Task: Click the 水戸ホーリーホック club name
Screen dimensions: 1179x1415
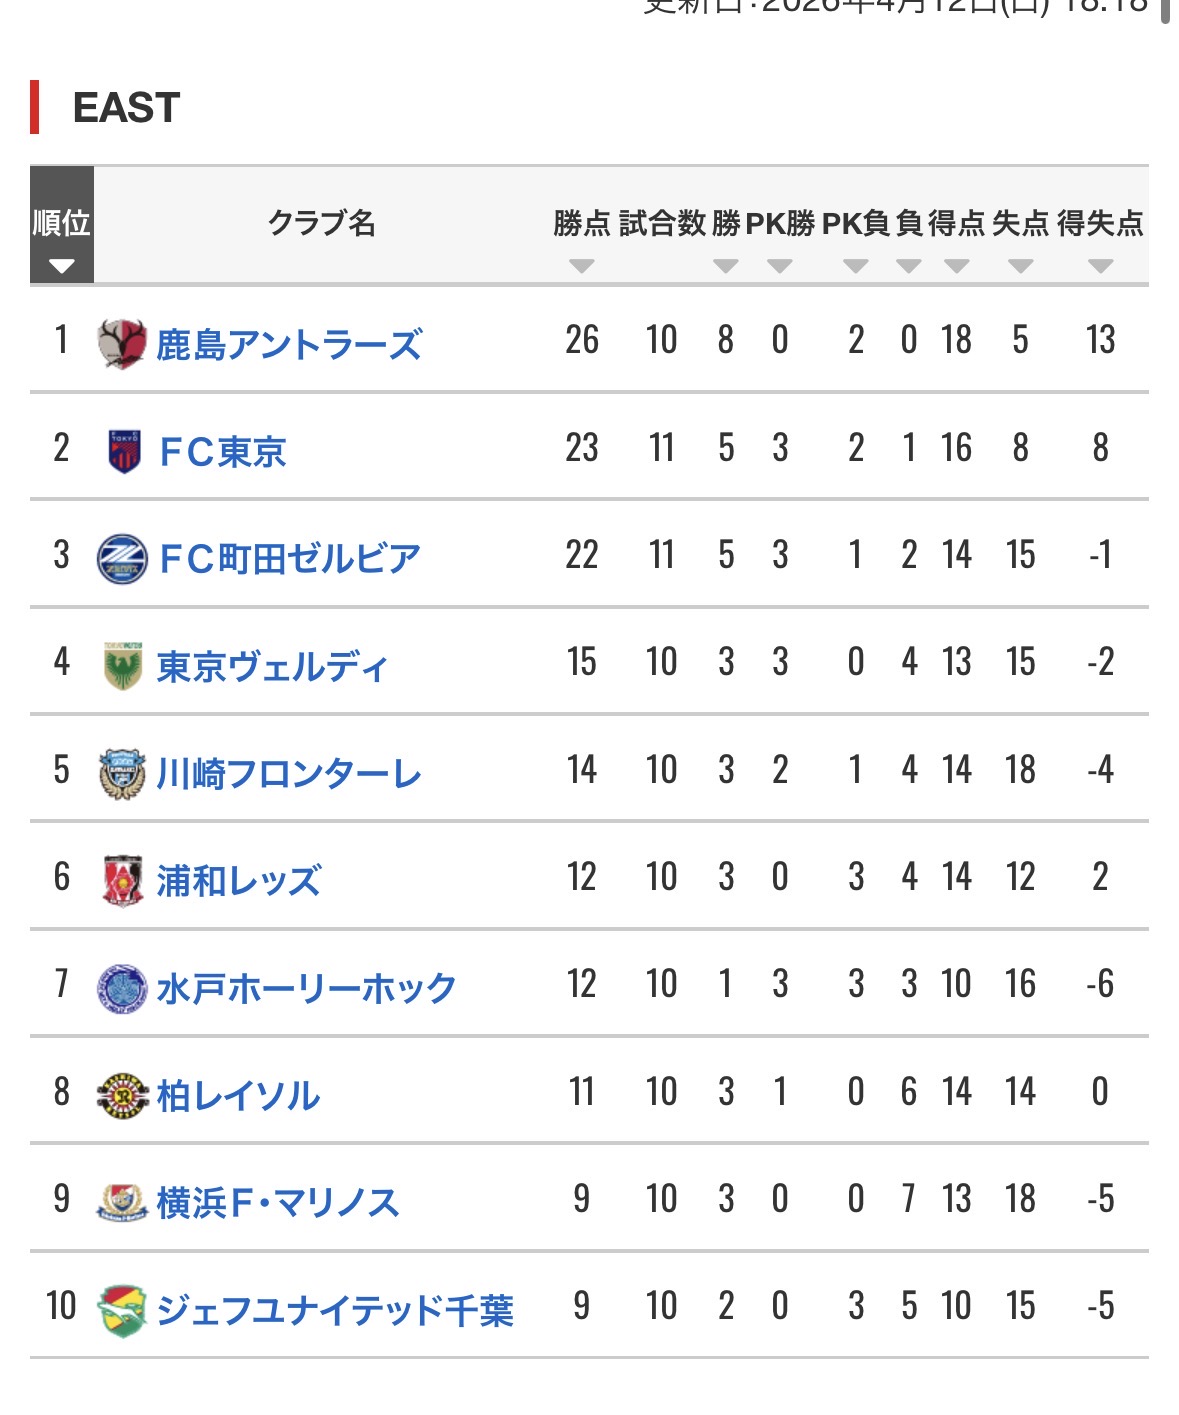Action: [306, 990]
